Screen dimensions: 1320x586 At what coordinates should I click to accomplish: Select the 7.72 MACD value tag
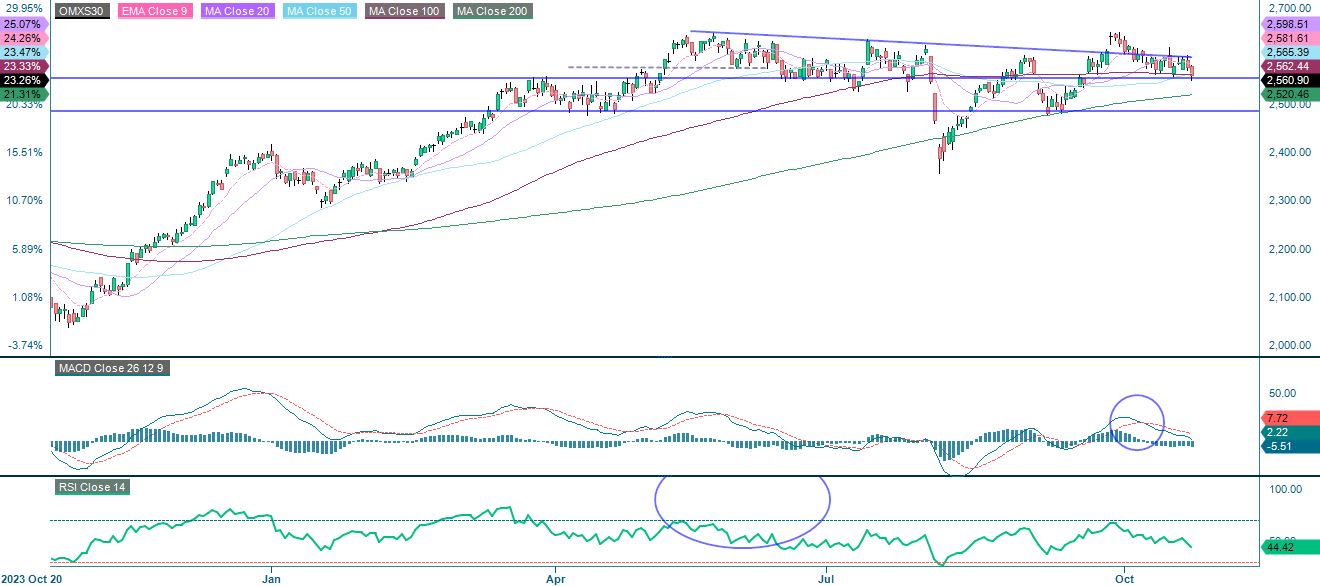[1289, 419]
